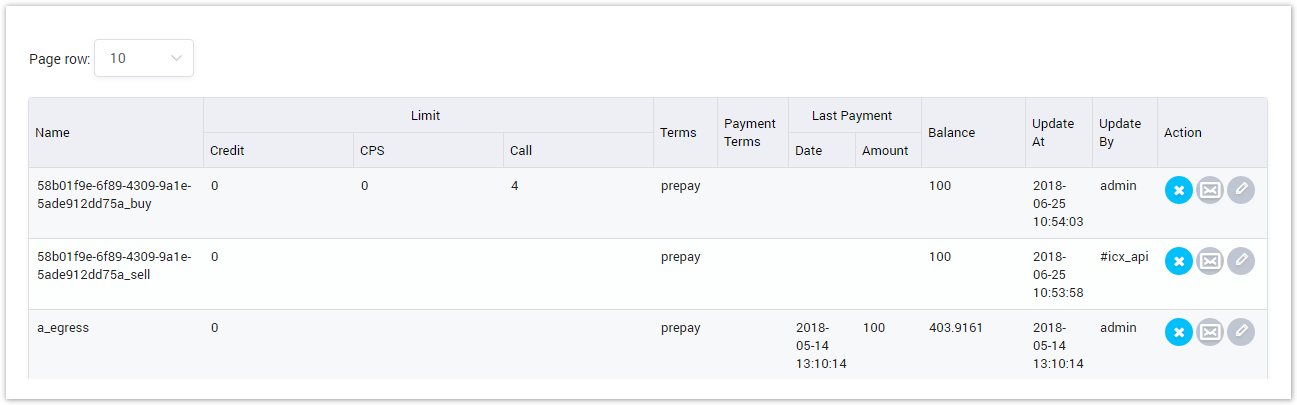Click edit pencil icon for 5ade912dd75a_sell row
1297x405 pixels.
[1241, 261]
